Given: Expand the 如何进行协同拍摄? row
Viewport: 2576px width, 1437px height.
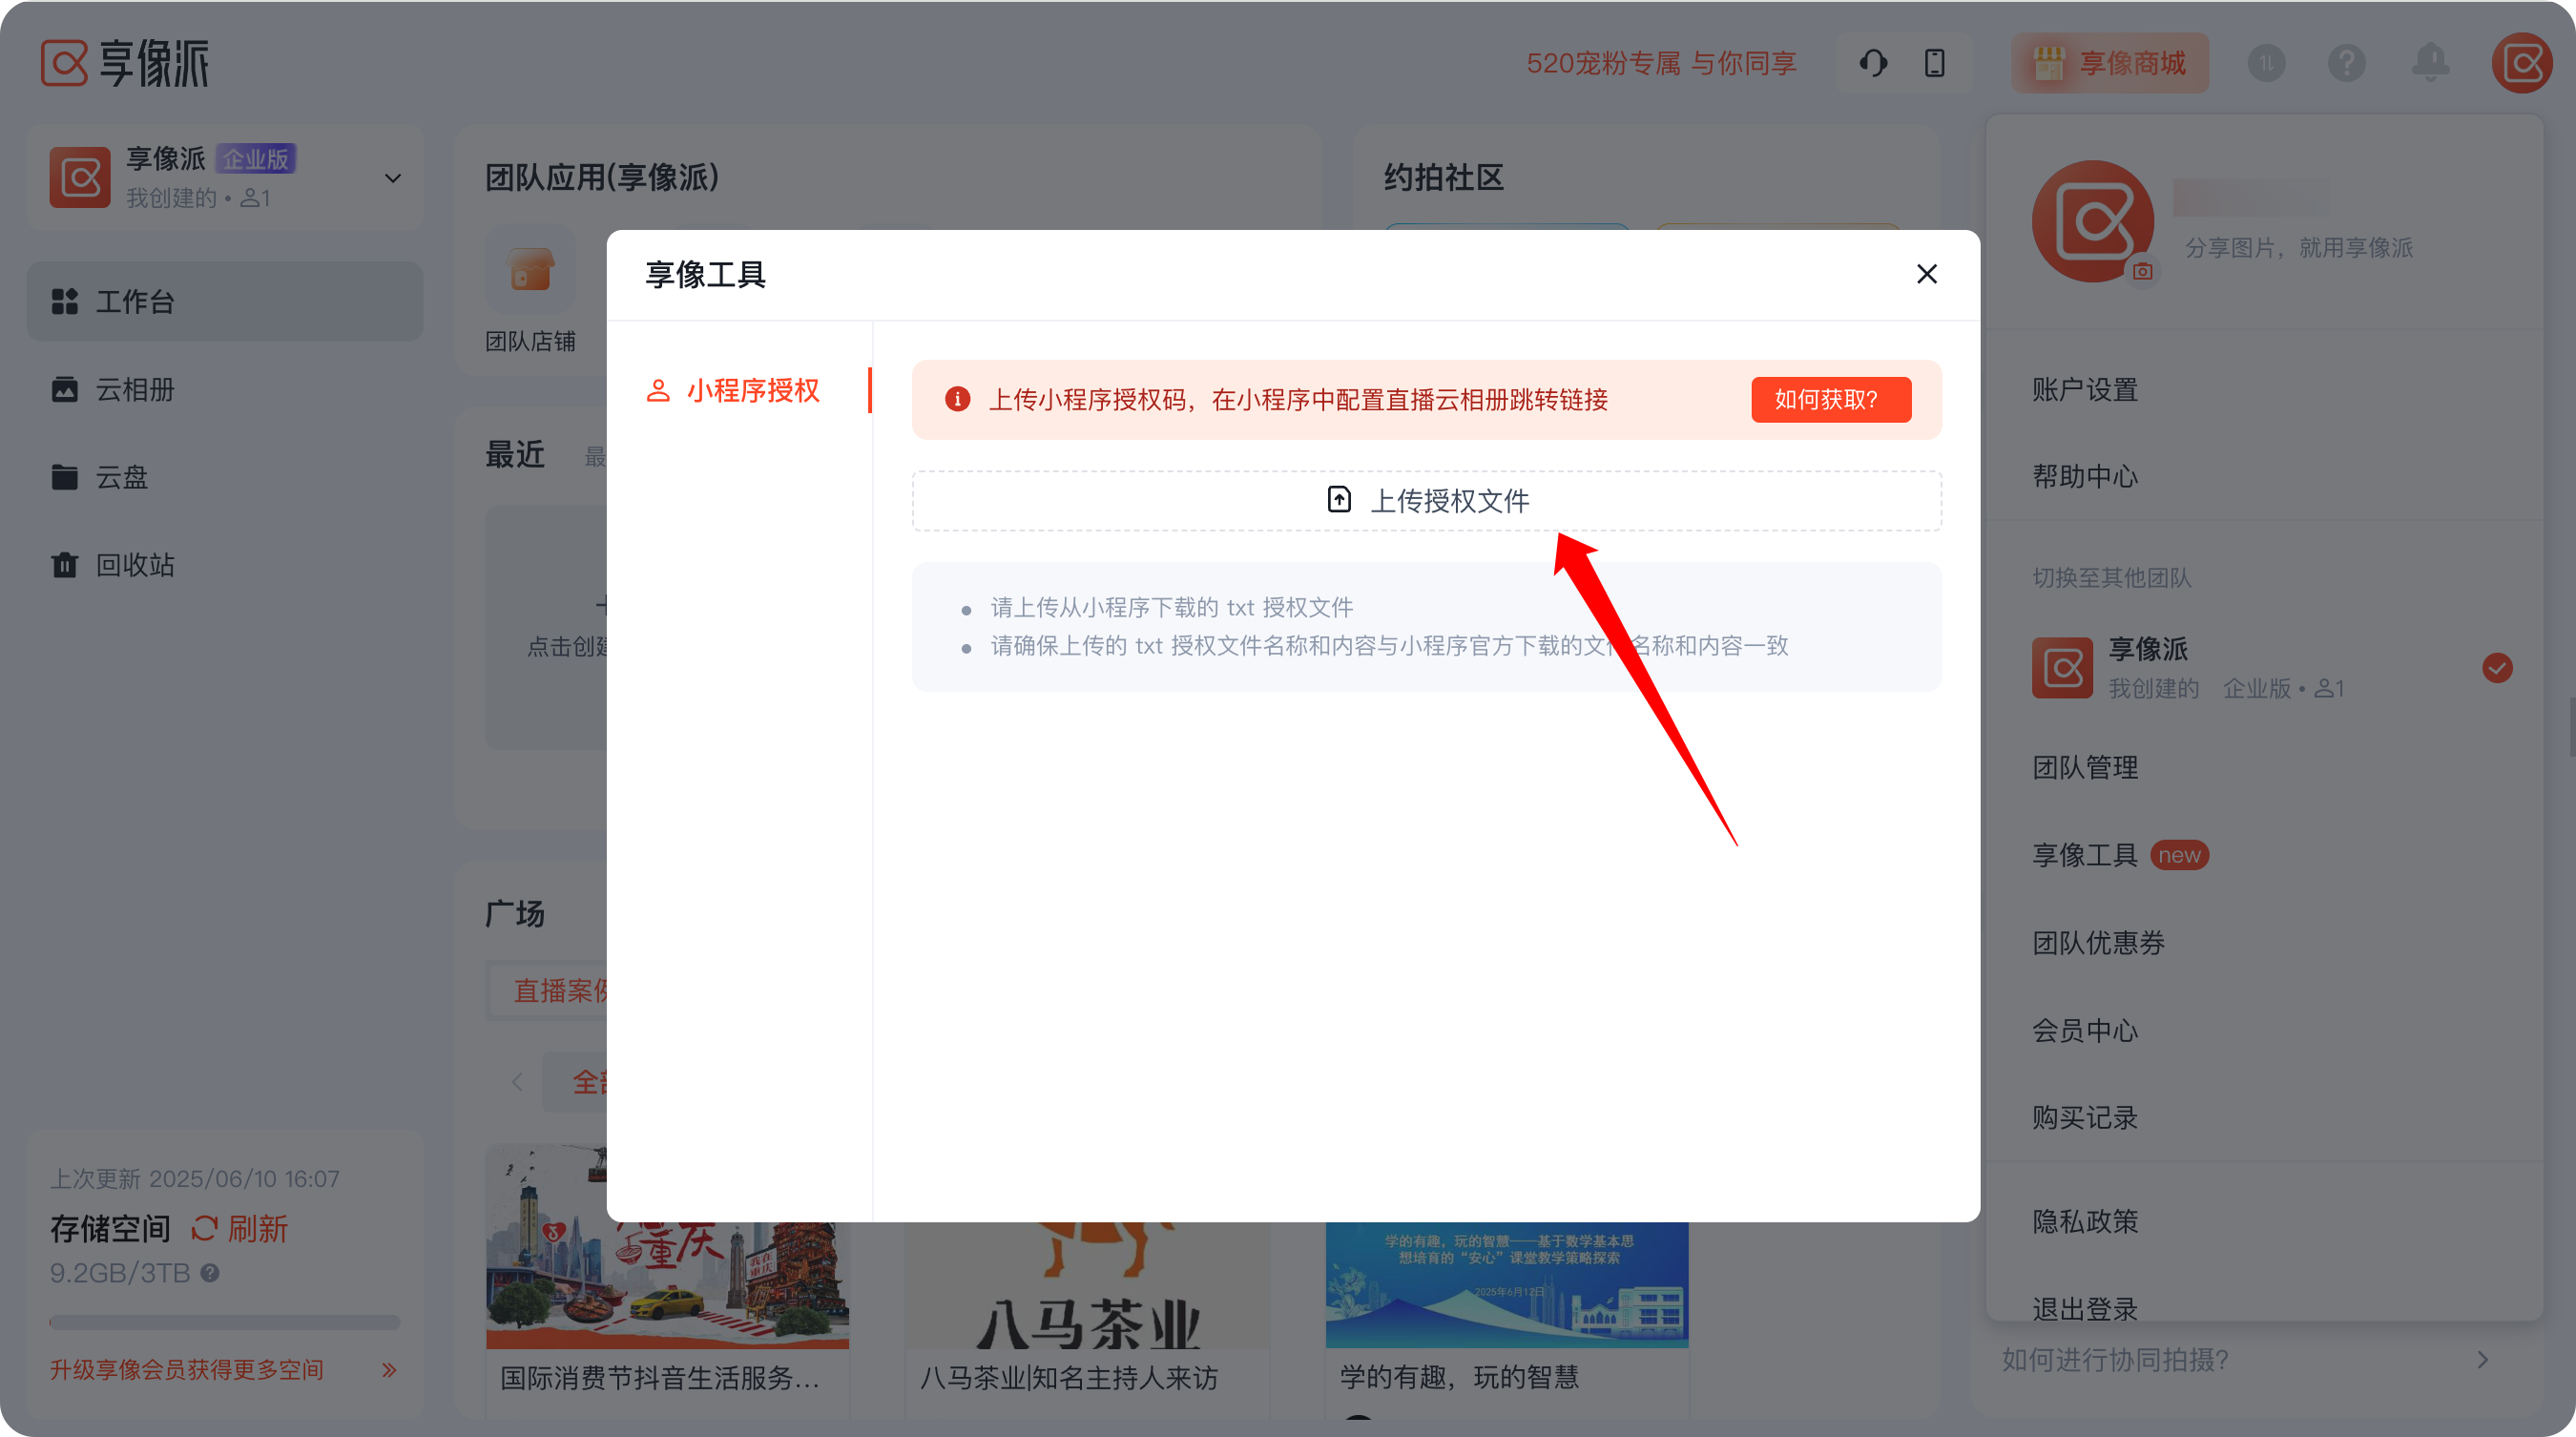Looking at the screenshot, I should pyautogui.click(x=2245, y=1359).
